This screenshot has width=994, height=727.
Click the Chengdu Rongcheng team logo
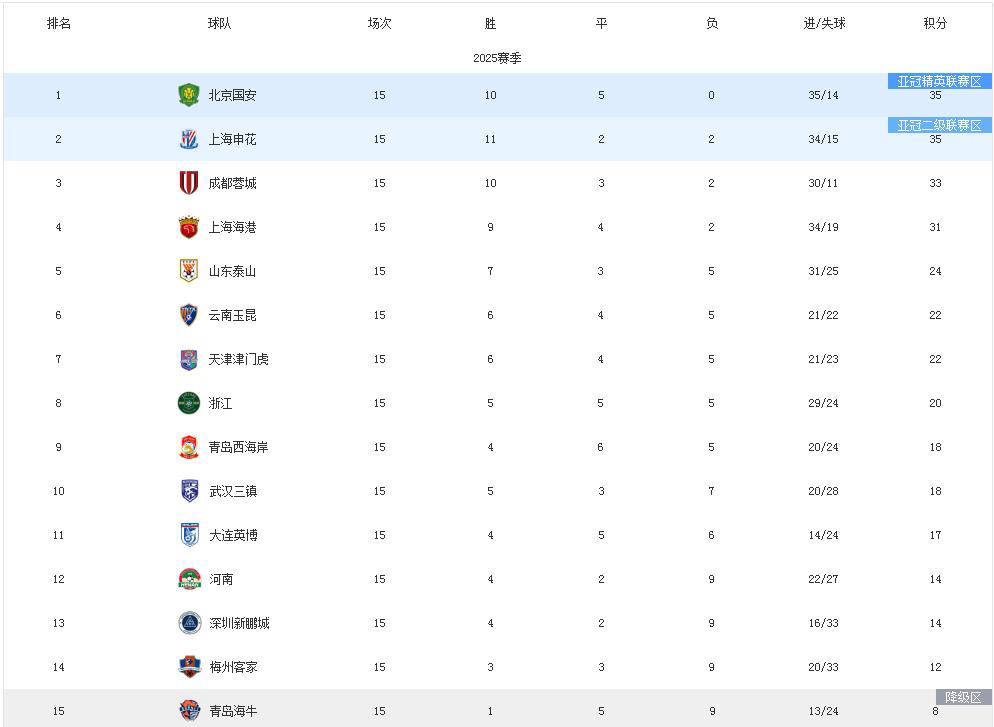[x=189, y=183]
